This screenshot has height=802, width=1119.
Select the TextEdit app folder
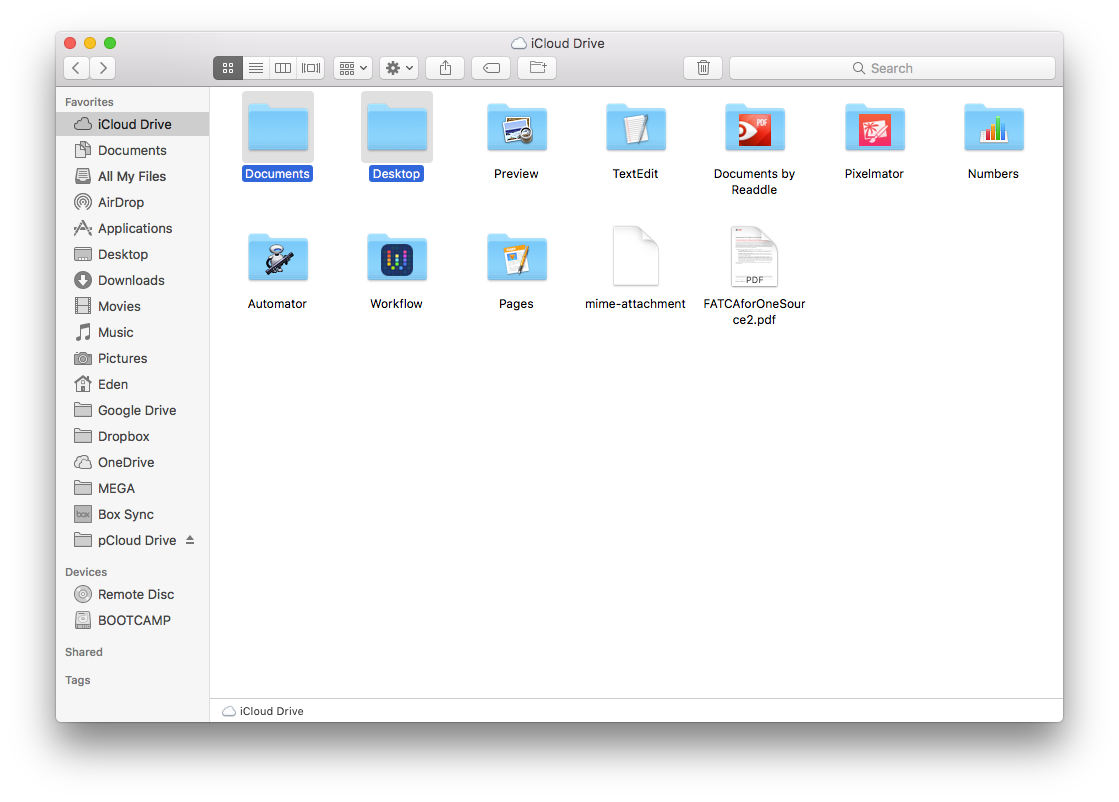tap(636, 127)
